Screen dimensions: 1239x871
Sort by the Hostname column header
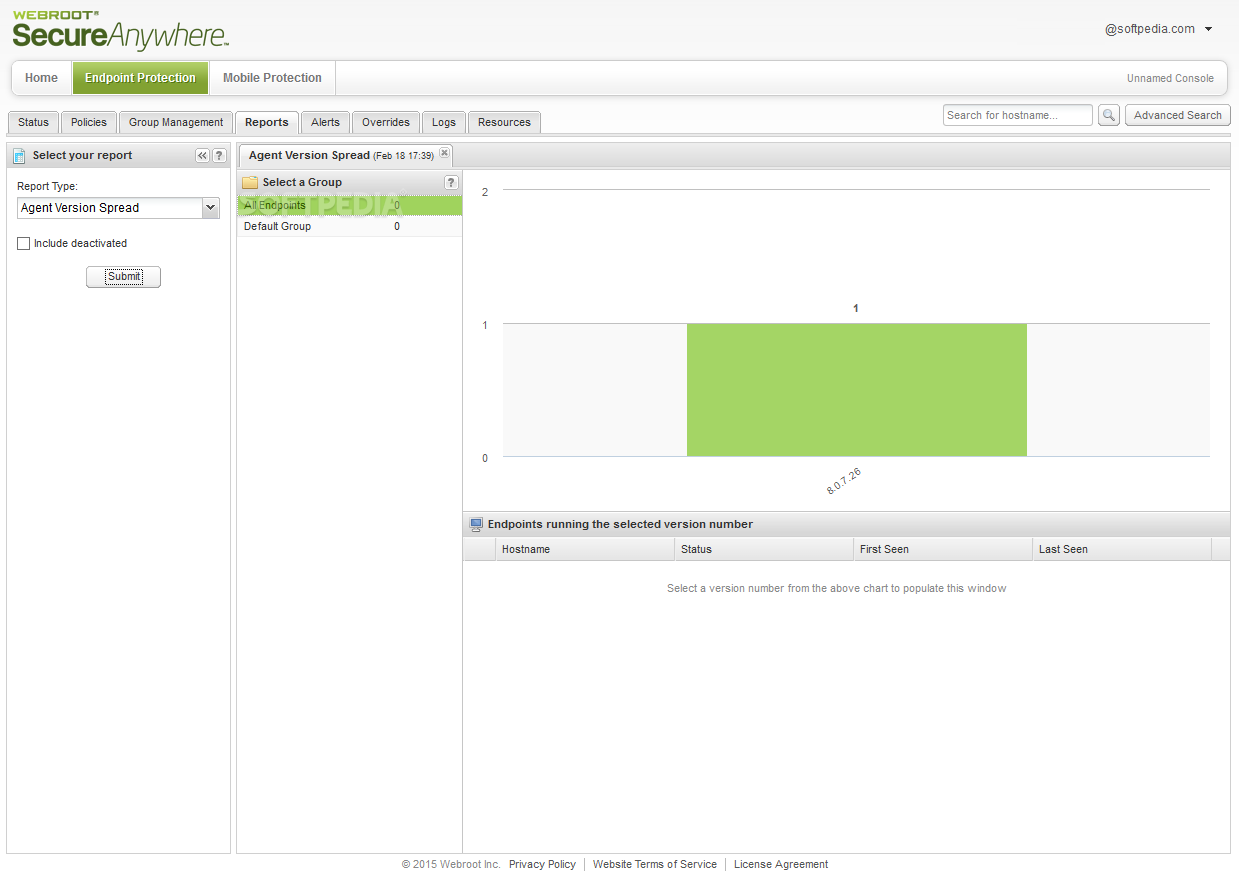pos(585,549)
